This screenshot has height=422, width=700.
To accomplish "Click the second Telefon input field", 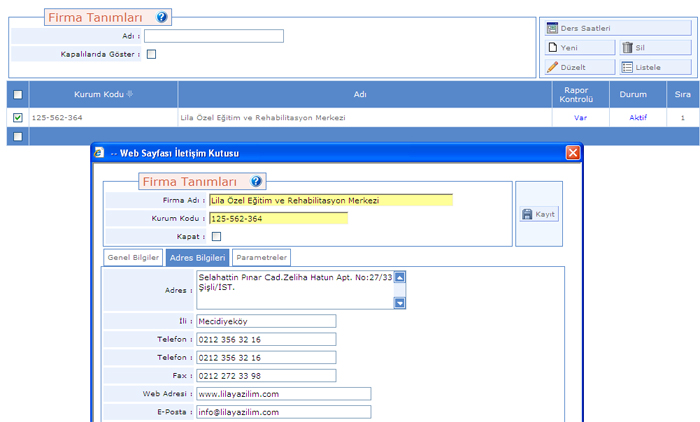I will (266, 358).
